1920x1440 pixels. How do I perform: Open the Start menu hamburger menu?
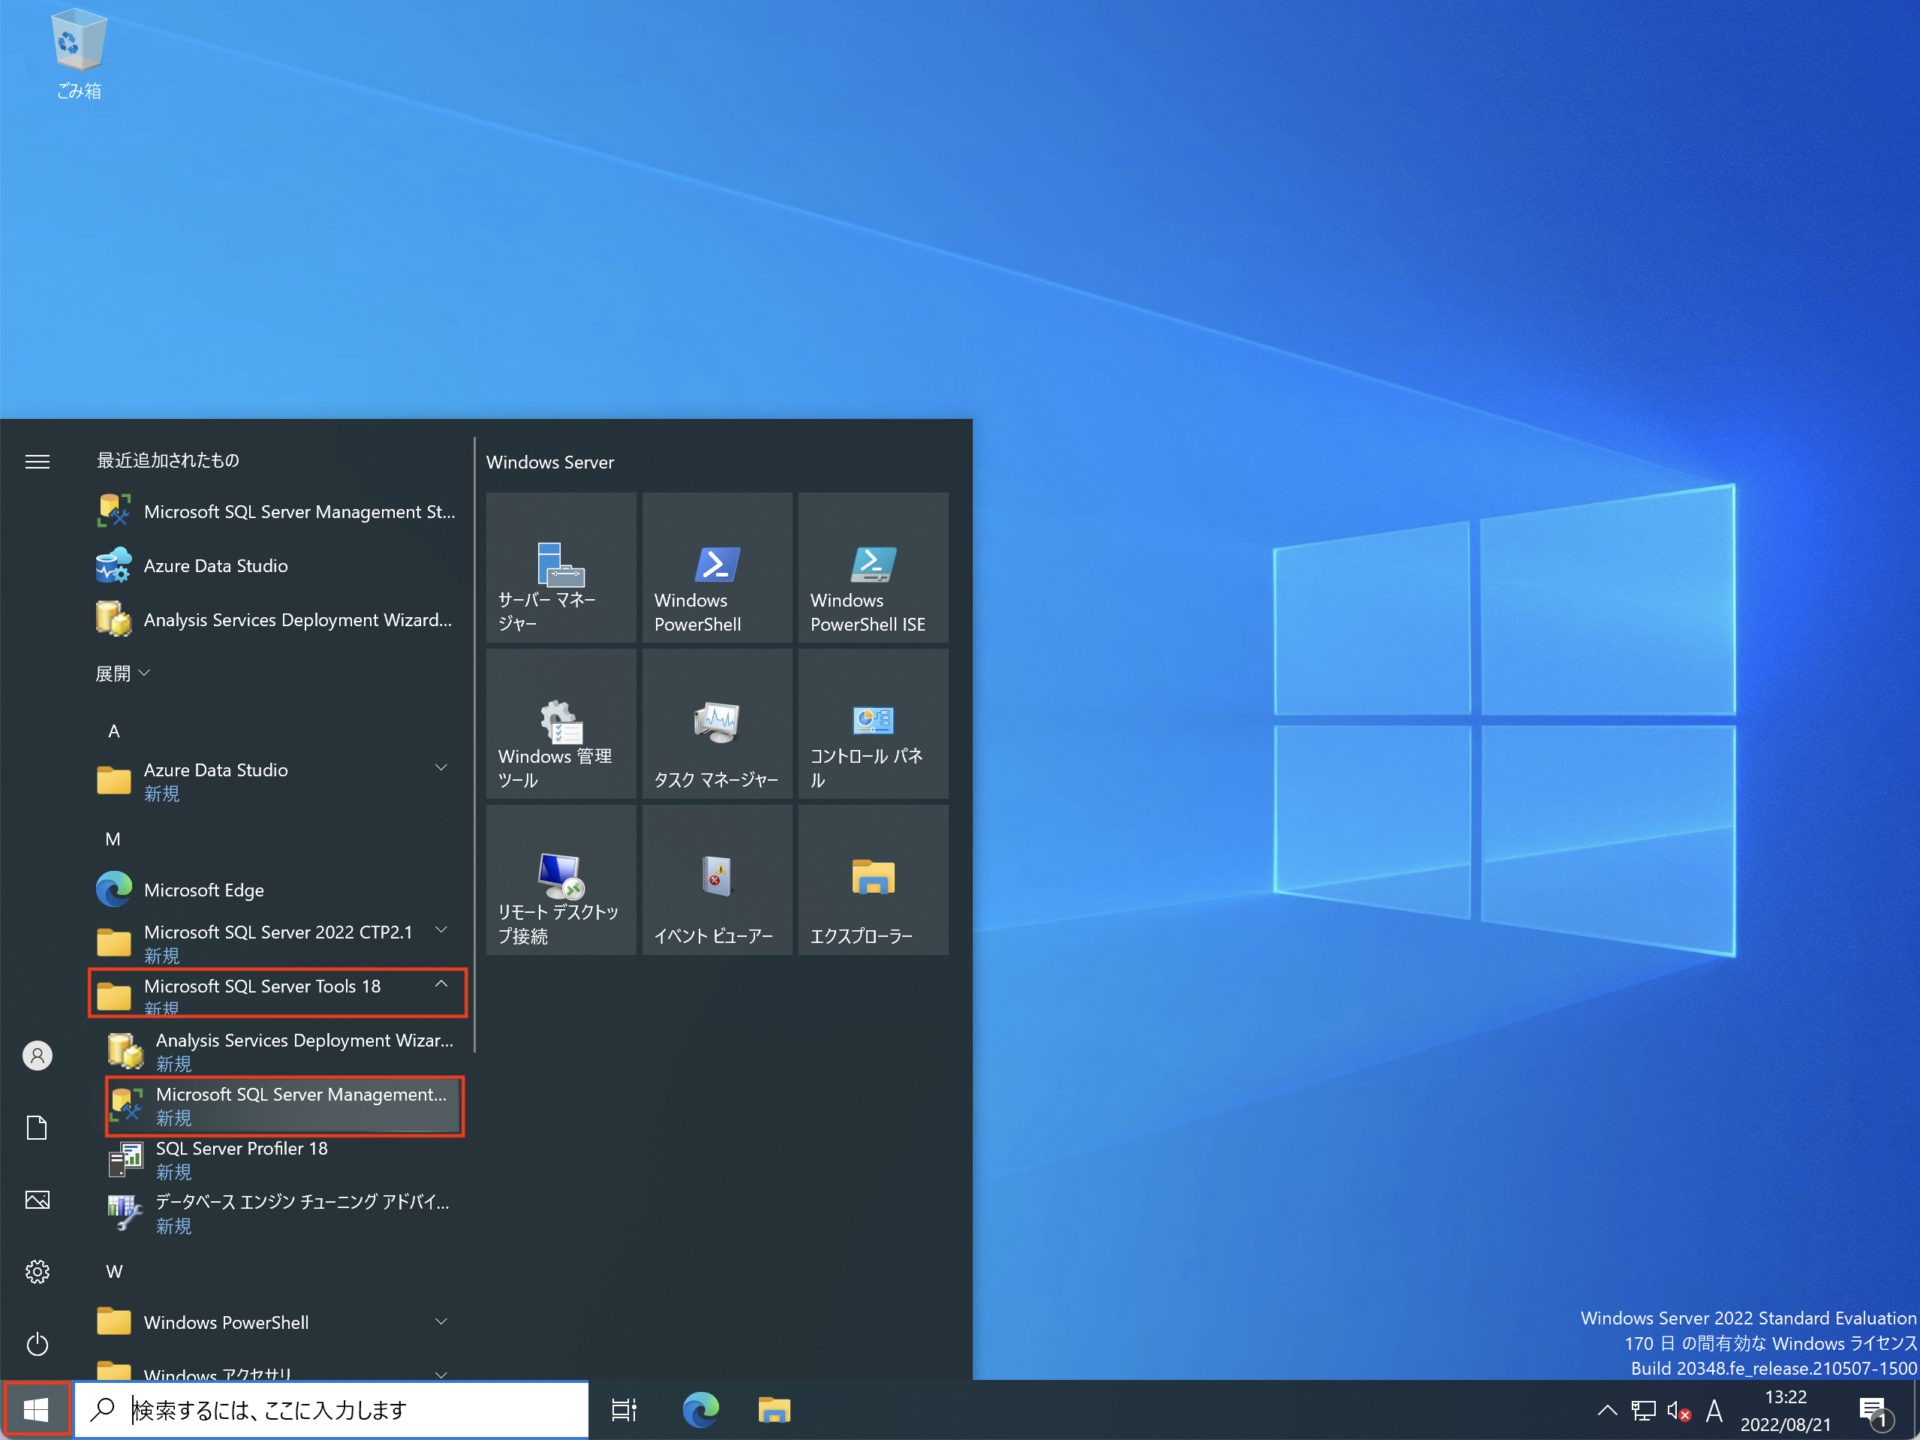37,461
